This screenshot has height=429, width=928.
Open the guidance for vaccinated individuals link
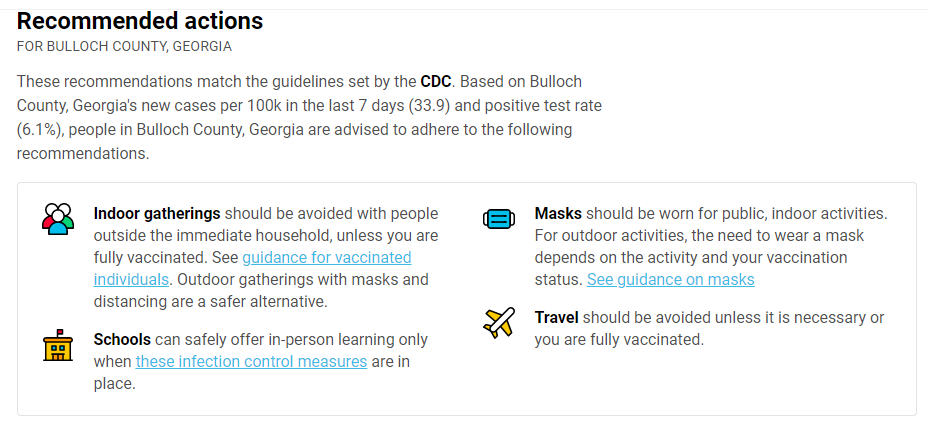(x=252, y=269)
